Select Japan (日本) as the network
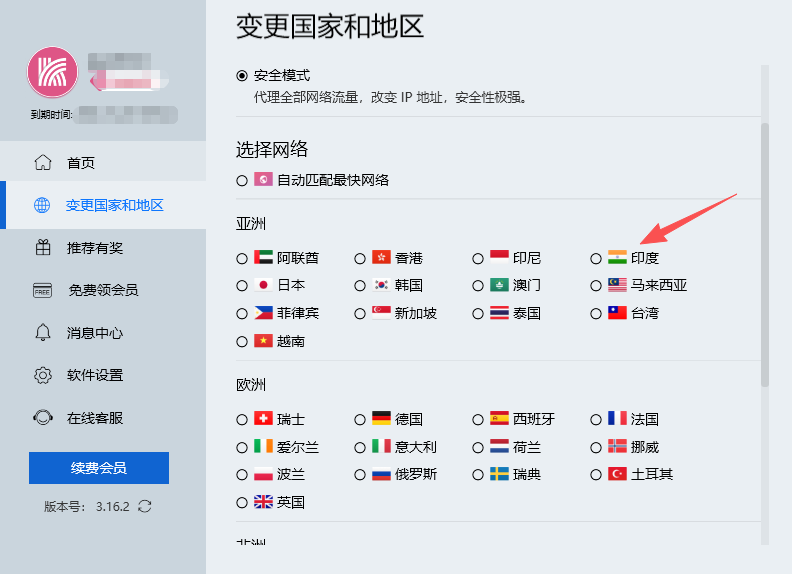 pyautogui.click(x=242, y=285)
